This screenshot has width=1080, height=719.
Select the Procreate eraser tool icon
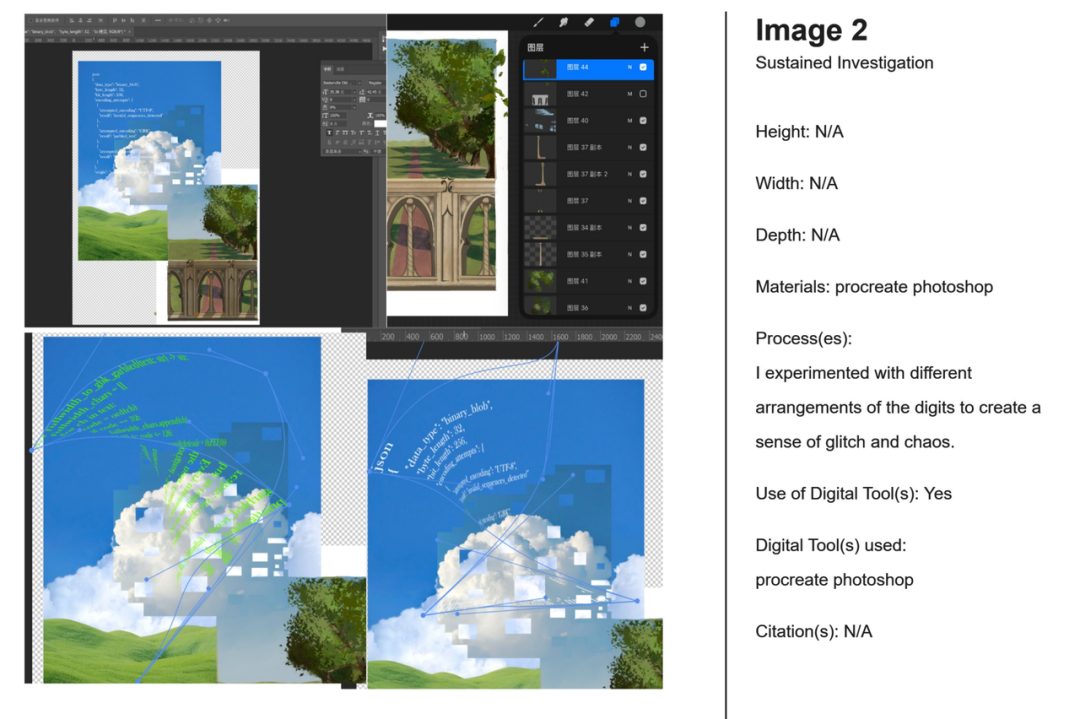pos(589,22)
